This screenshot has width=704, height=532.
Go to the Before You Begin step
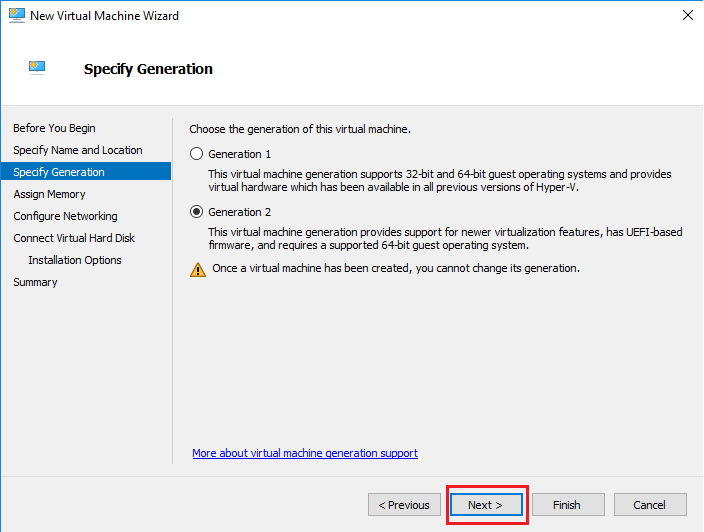tap(54, 128)
